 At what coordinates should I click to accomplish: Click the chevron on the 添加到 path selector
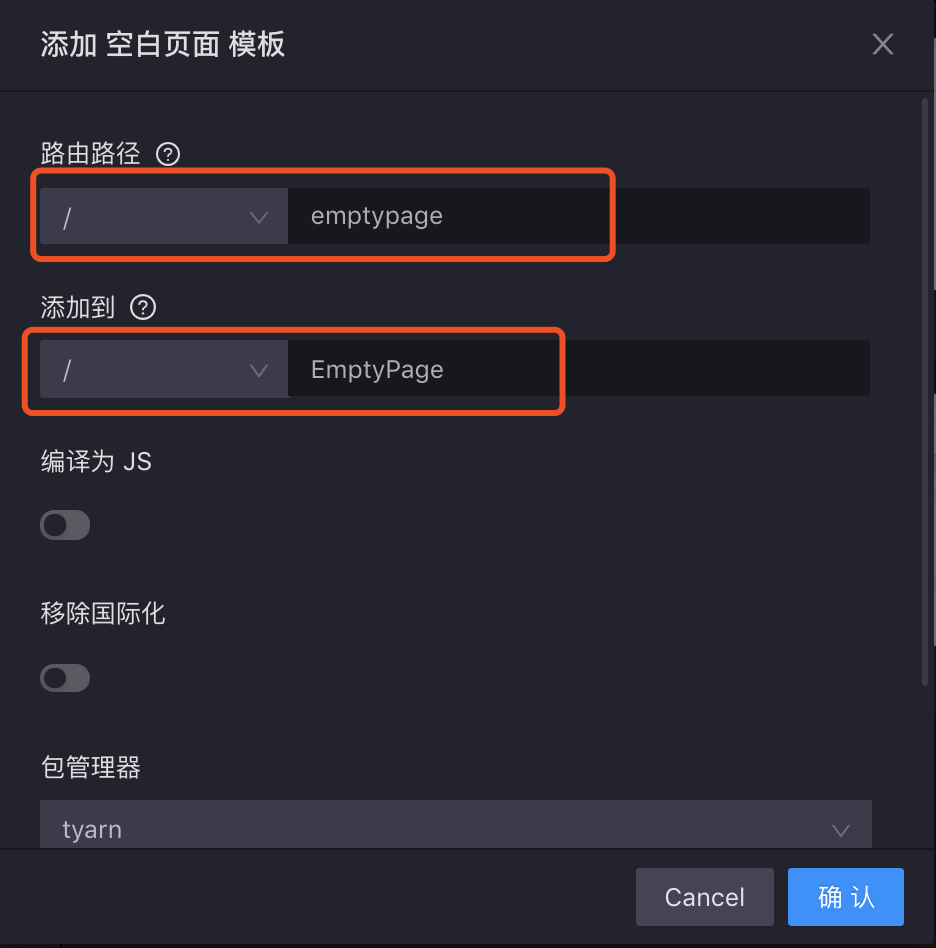pyautogui.click(x=259, y=369)
